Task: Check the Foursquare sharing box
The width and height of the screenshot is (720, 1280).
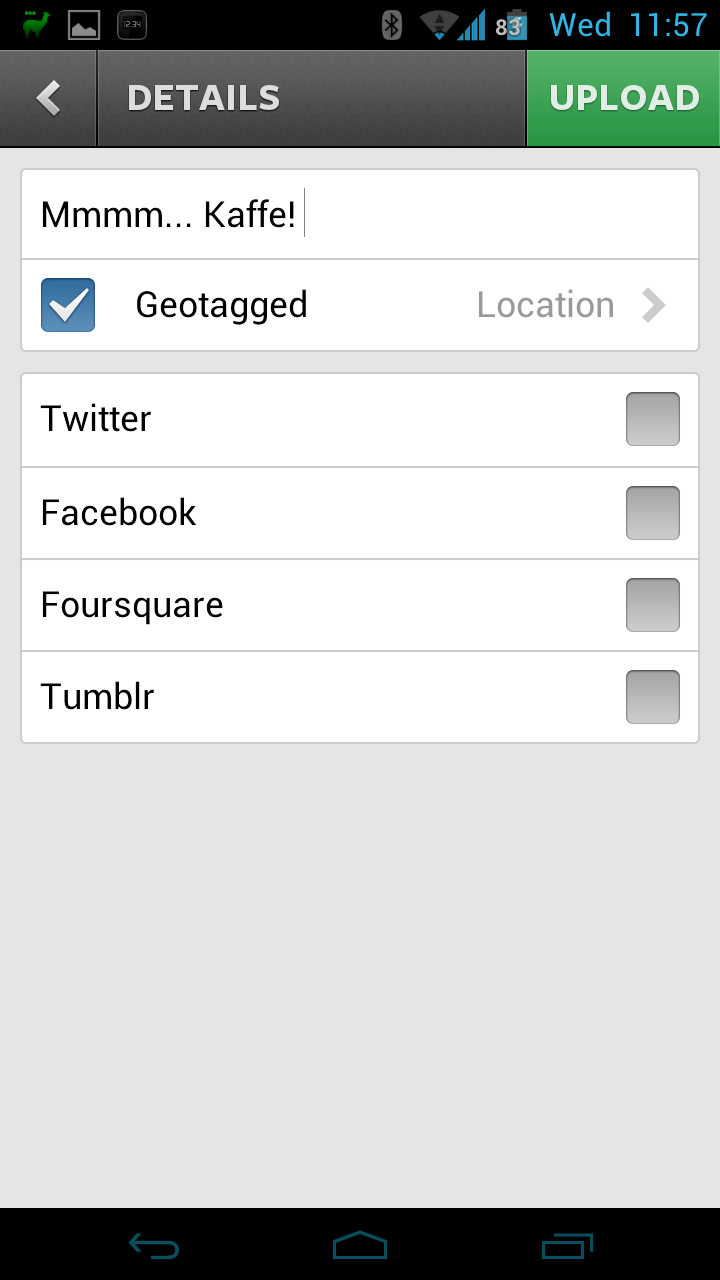Action: pos(652,605)
